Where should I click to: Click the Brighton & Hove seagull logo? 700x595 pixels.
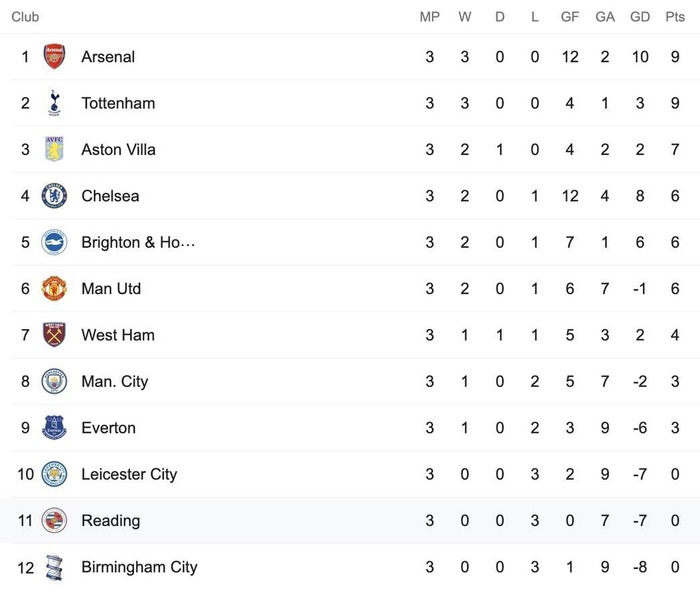click(x=54, y=242)
